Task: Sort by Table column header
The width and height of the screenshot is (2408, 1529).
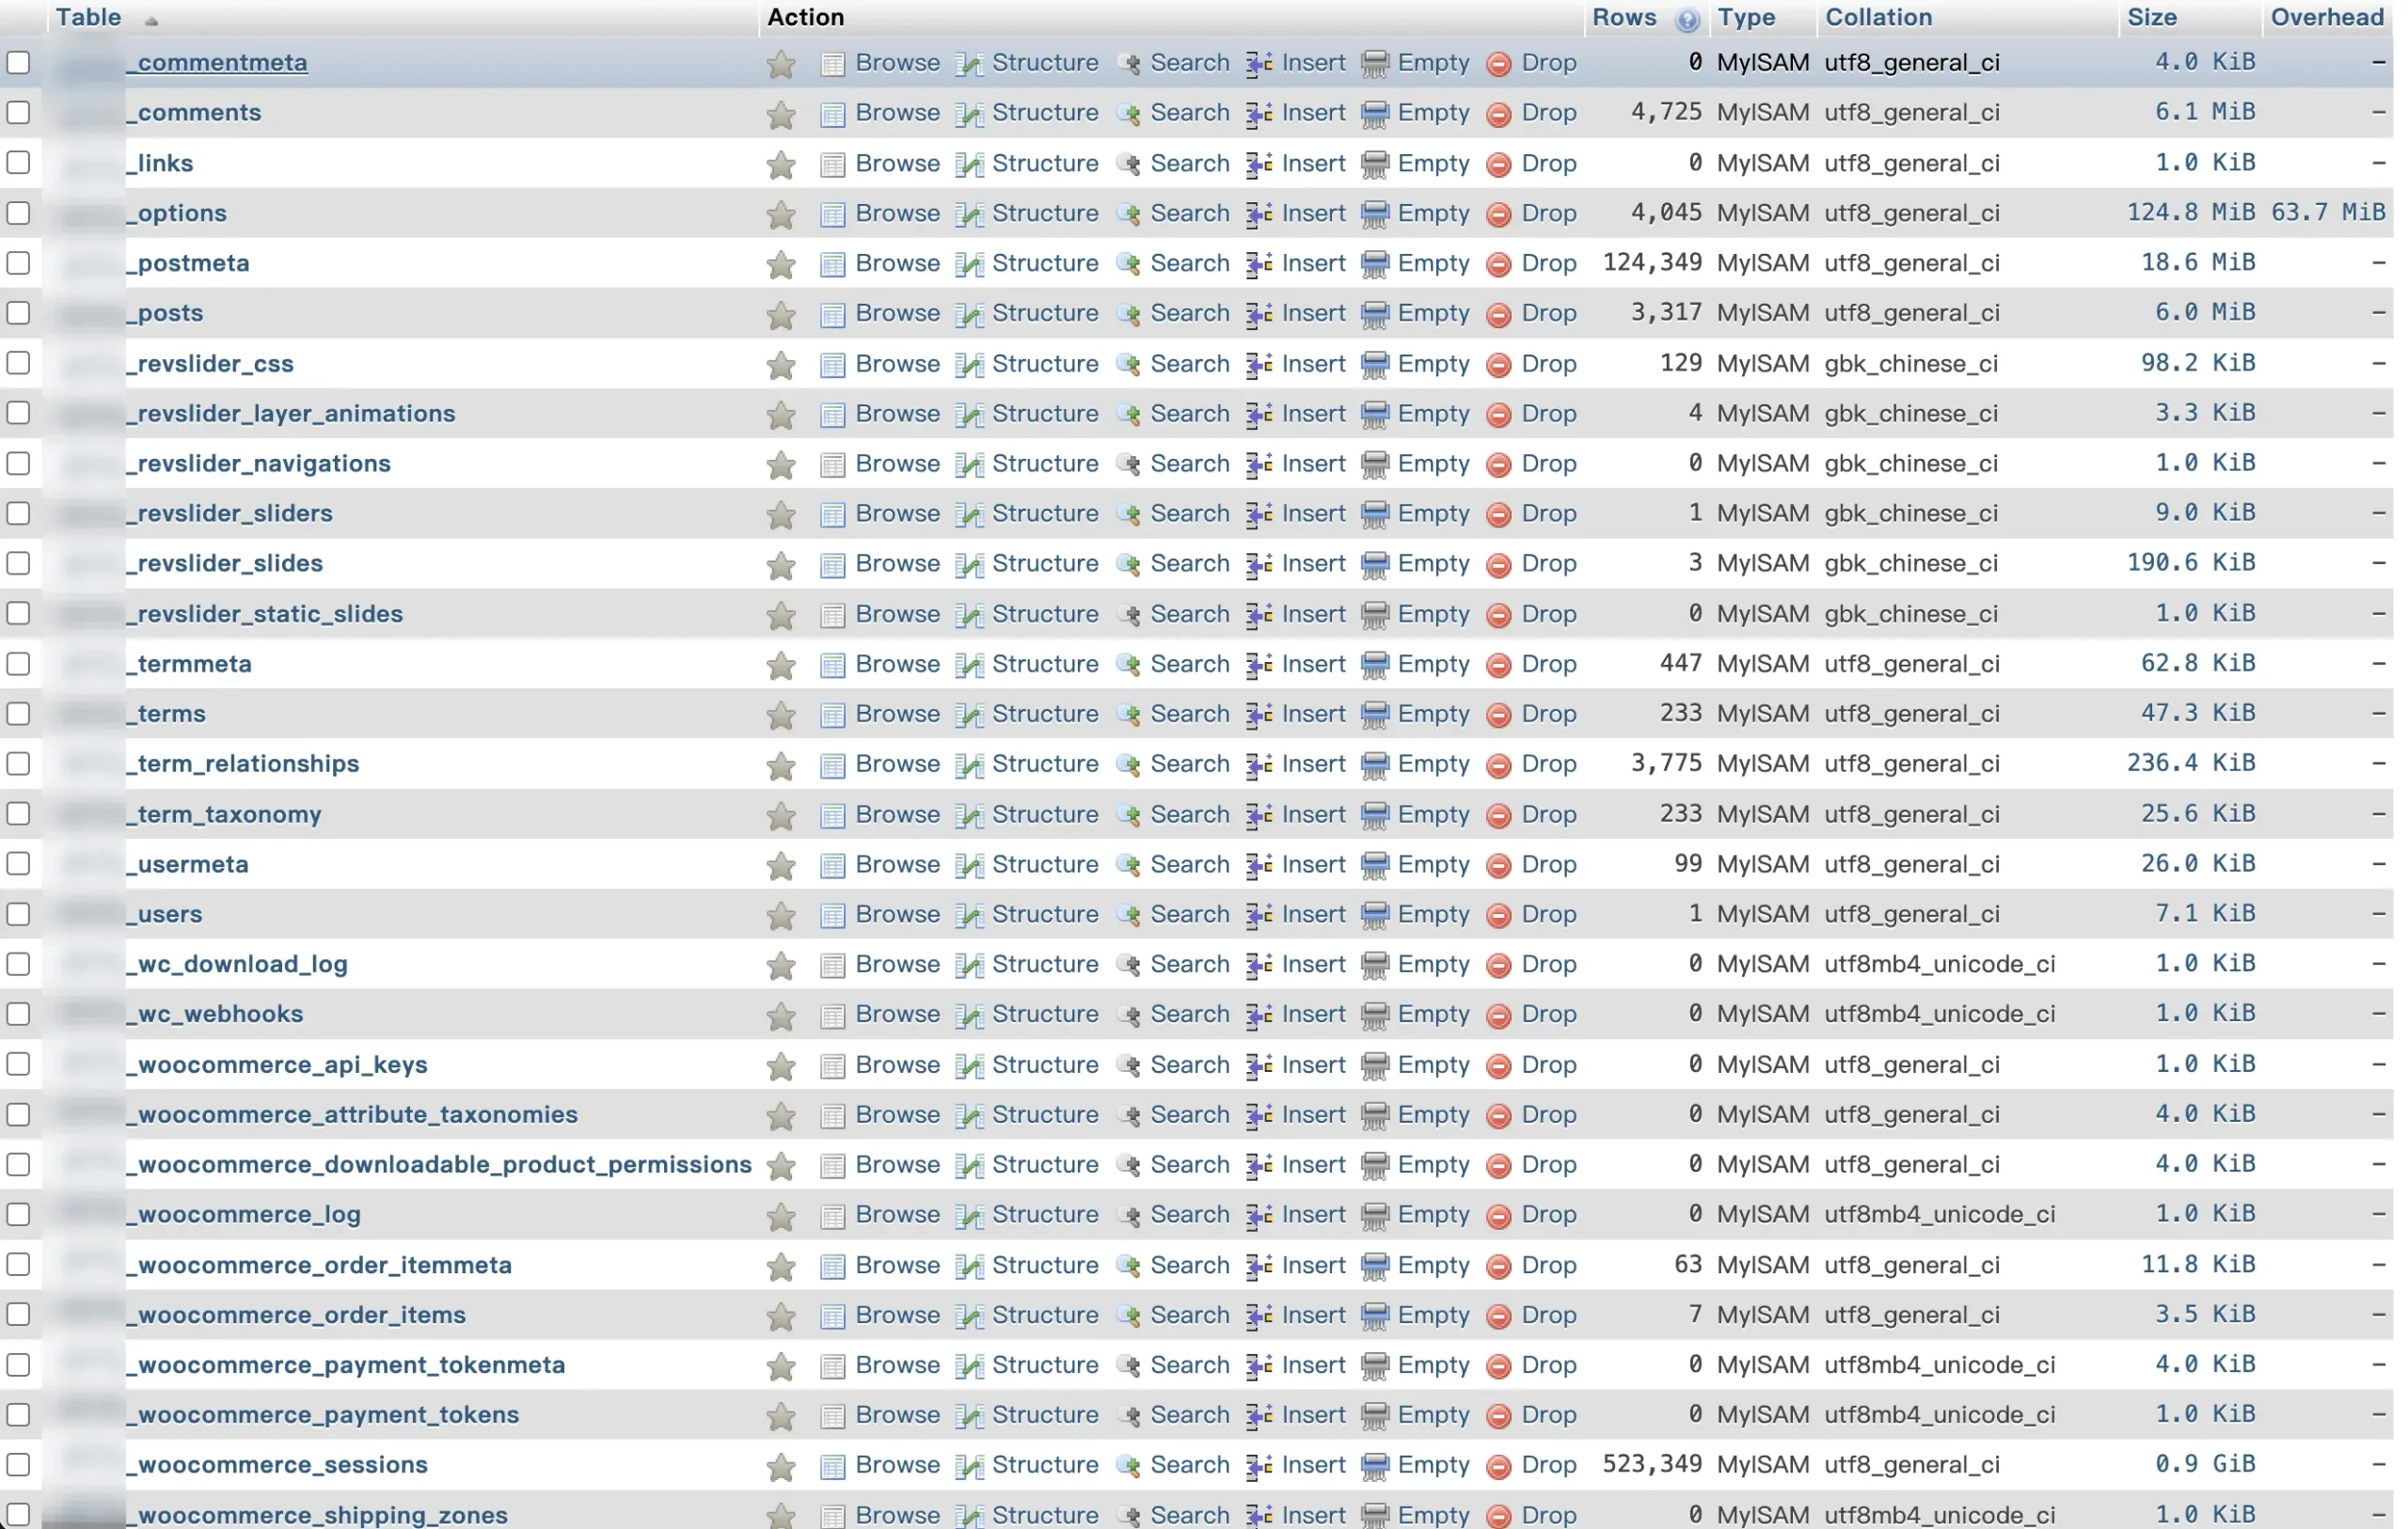Action: click(x=88, y=17)
